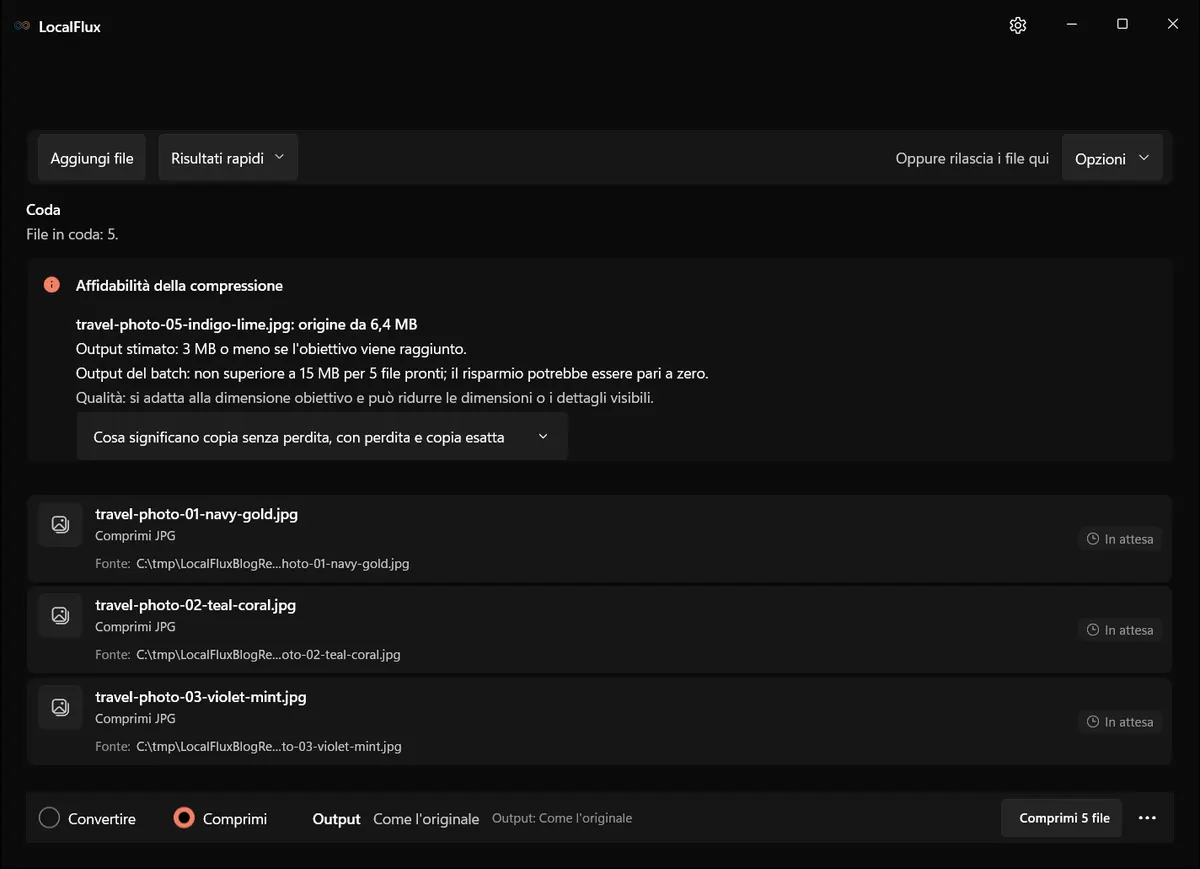Screen dimensions: 1200x869
Task: Open the Risultati rapidi dropdown
Action: [228, 158]
